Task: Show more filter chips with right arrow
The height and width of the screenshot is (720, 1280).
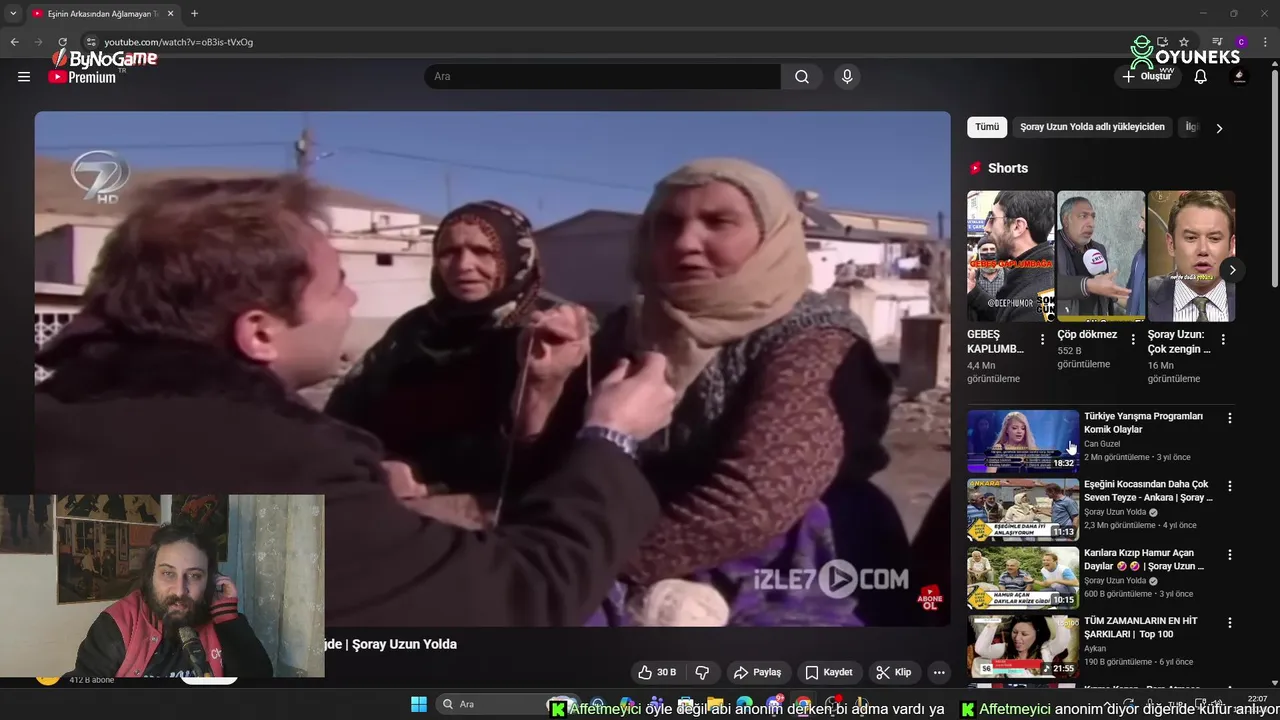Action: click(x=1219, y=128)
